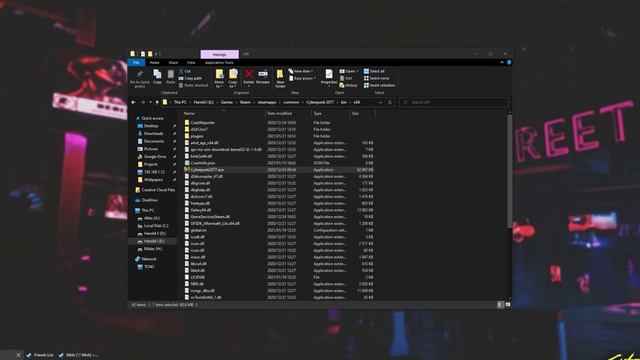Open Friends List in the taskbar
This screenshot has width=640, height=360.
[x=40, y=355]
